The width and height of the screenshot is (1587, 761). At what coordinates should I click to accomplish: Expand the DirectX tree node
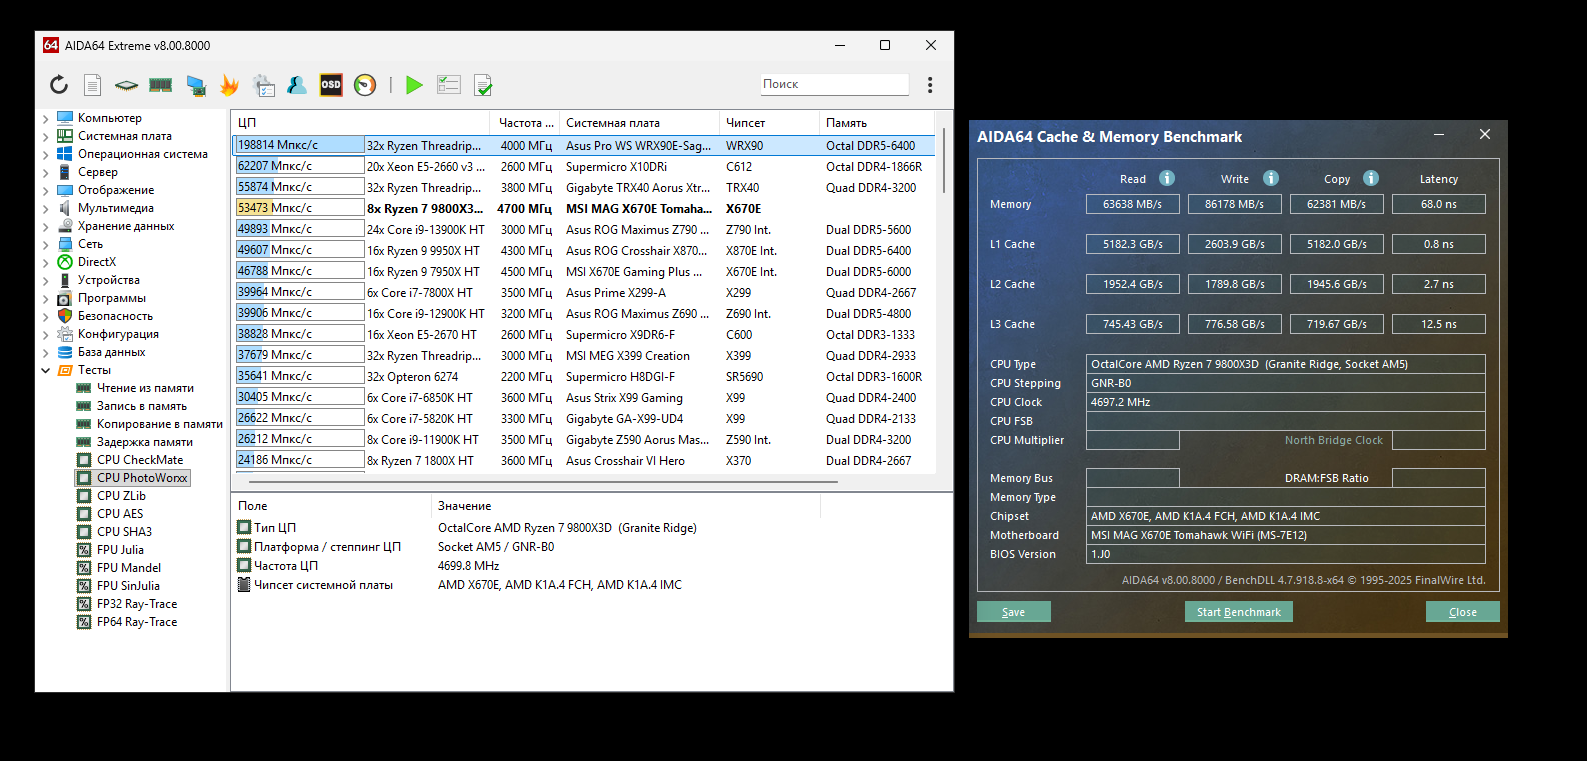point(45,262)
